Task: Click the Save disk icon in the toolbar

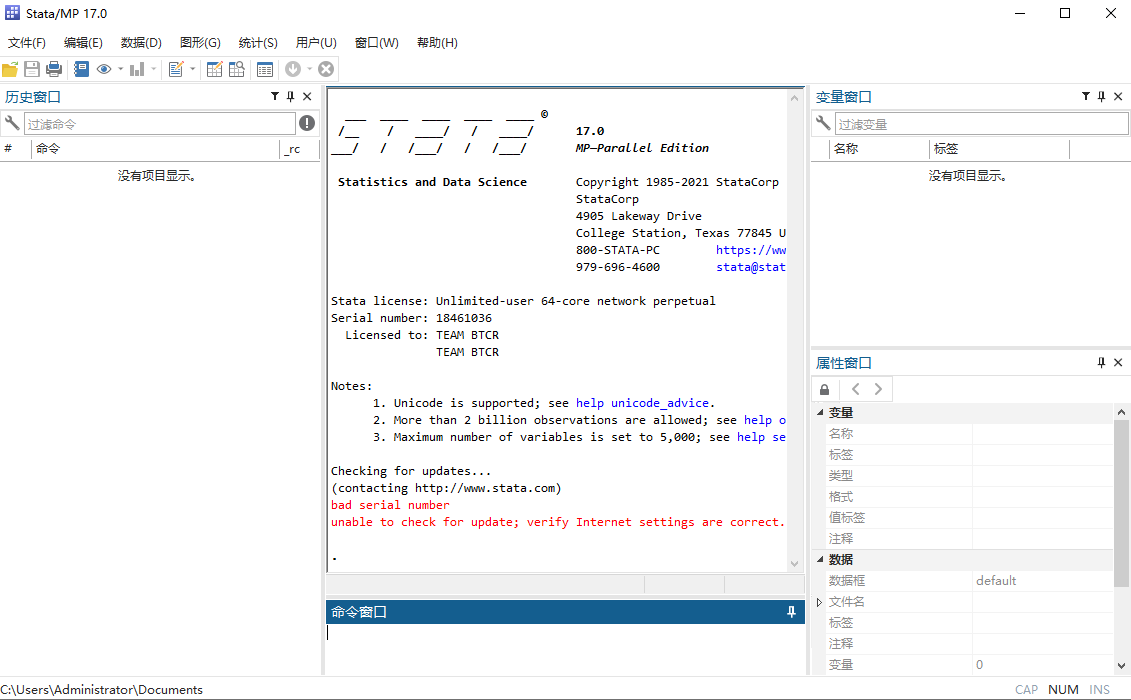Action: [32, 69]
